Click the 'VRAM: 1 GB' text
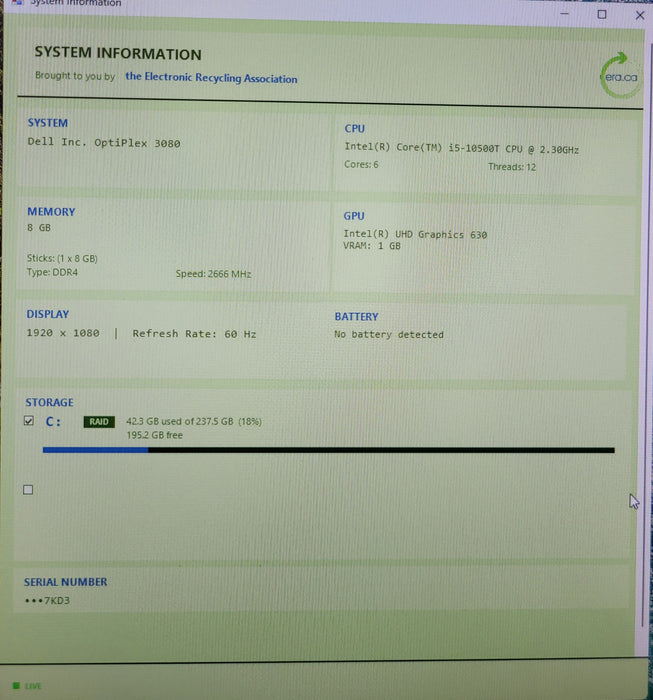The width and height of the screenshot is (653, 700). coord(372,246)
